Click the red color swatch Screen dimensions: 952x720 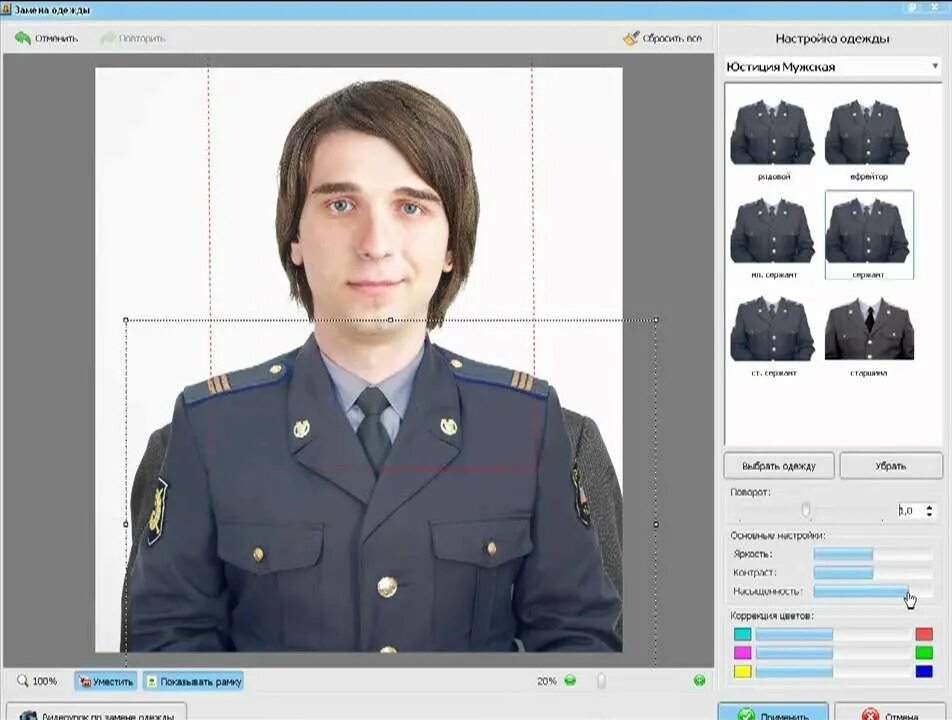(924, 634)
